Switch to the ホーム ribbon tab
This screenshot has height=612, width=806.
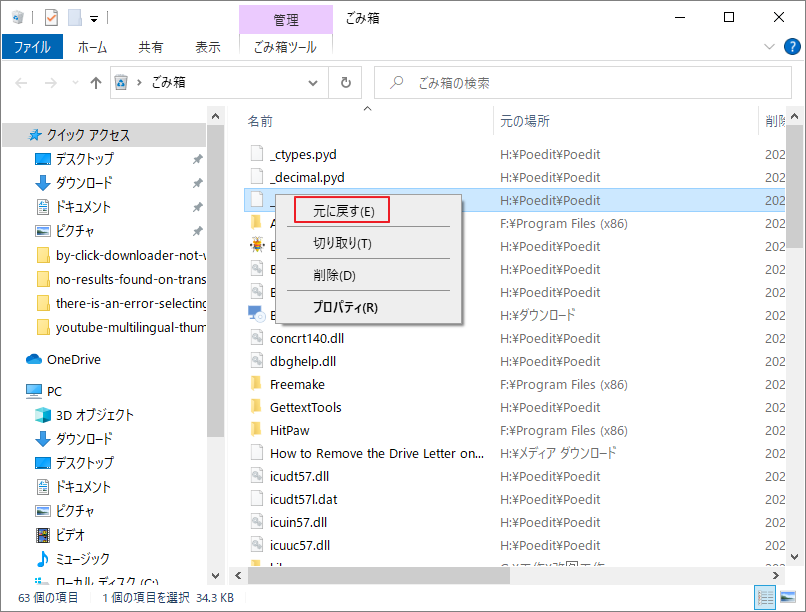coord(93,47)
